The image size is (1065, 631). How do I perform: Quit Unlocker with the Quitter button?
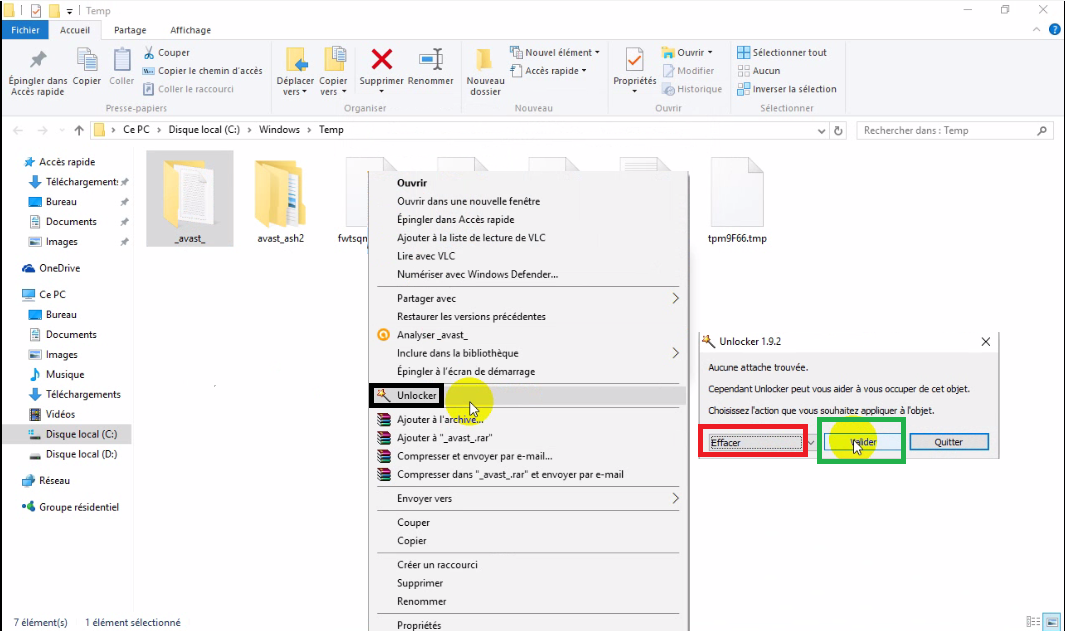click(948, 441)
